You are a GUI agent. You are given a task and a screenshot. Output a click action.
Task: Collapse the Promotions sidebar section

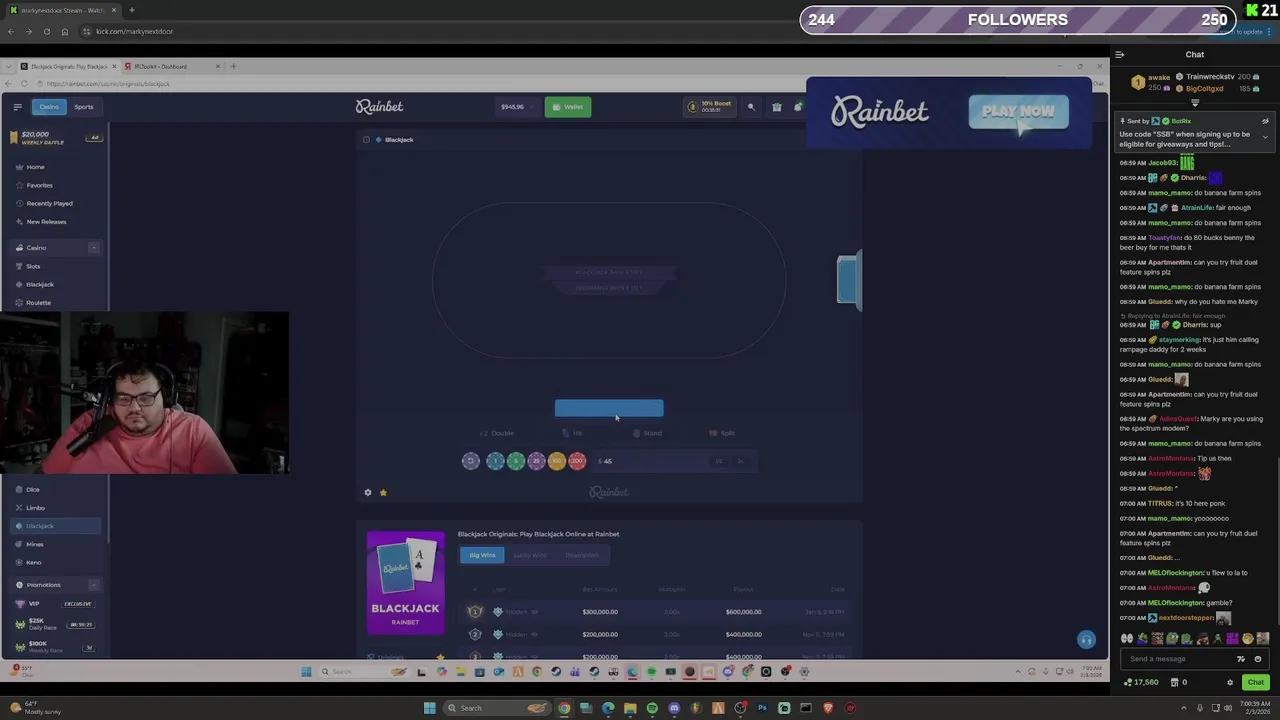(94, 585)
